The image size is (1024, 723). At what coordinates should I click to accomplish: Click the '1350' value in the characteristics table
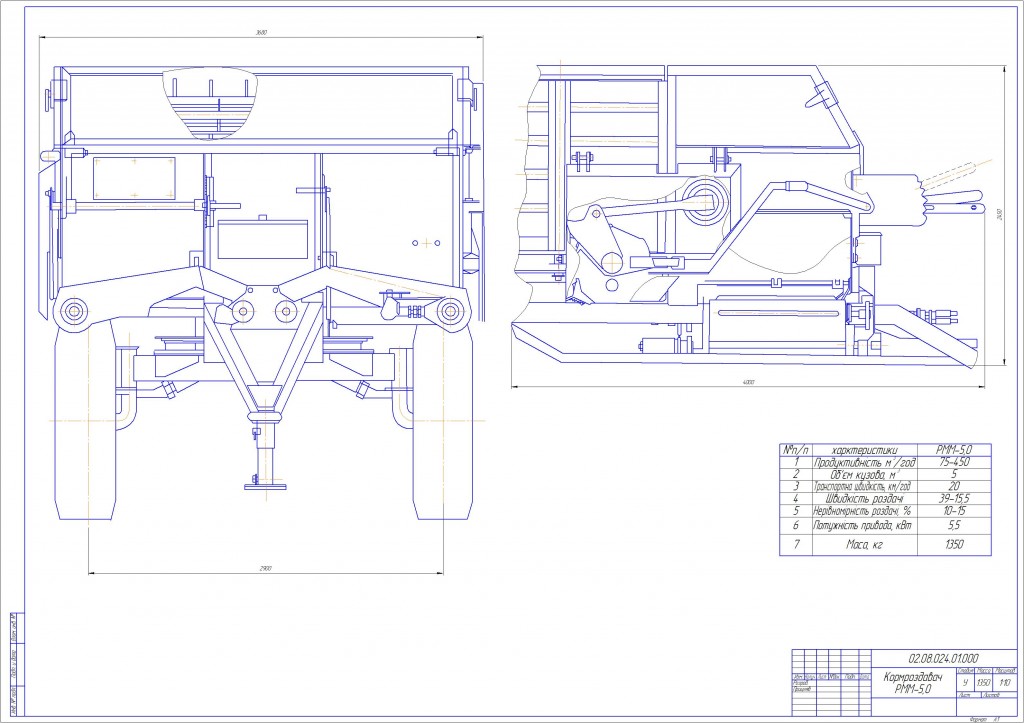953,544
